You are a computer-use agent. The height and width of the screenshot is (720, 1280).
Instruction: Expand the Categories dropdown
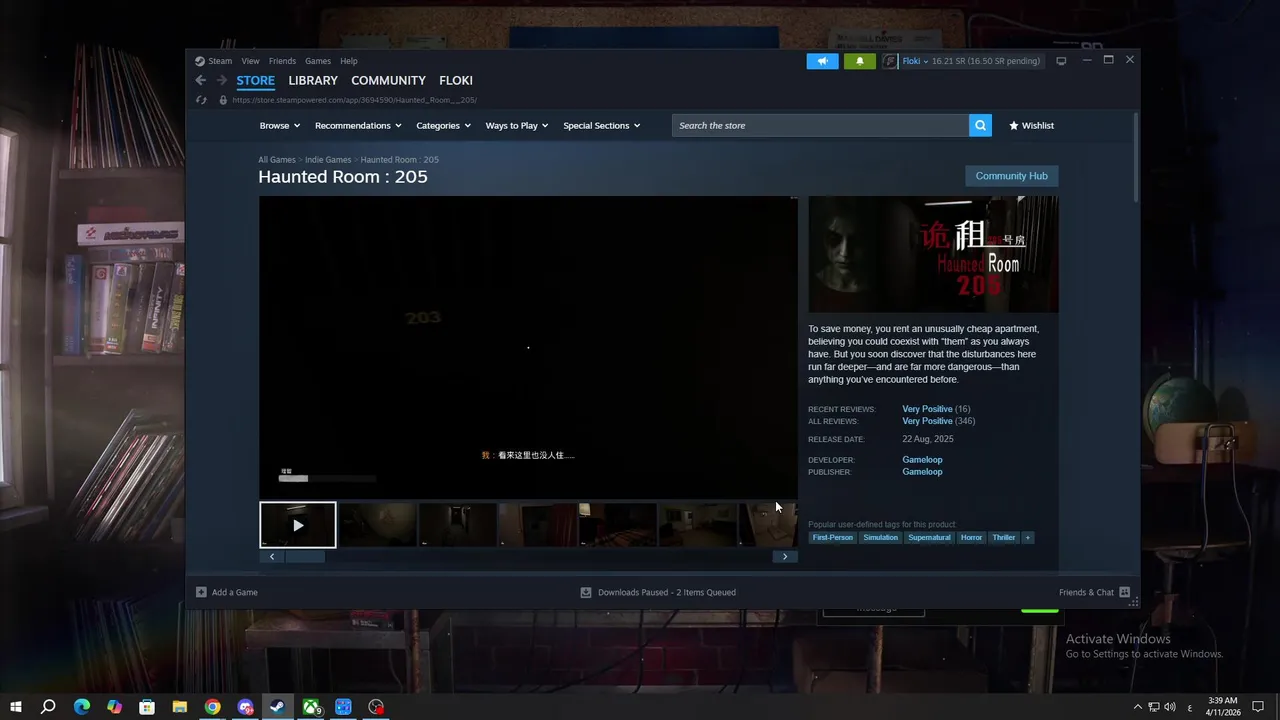pyautogui.click(x=443, y=125)
